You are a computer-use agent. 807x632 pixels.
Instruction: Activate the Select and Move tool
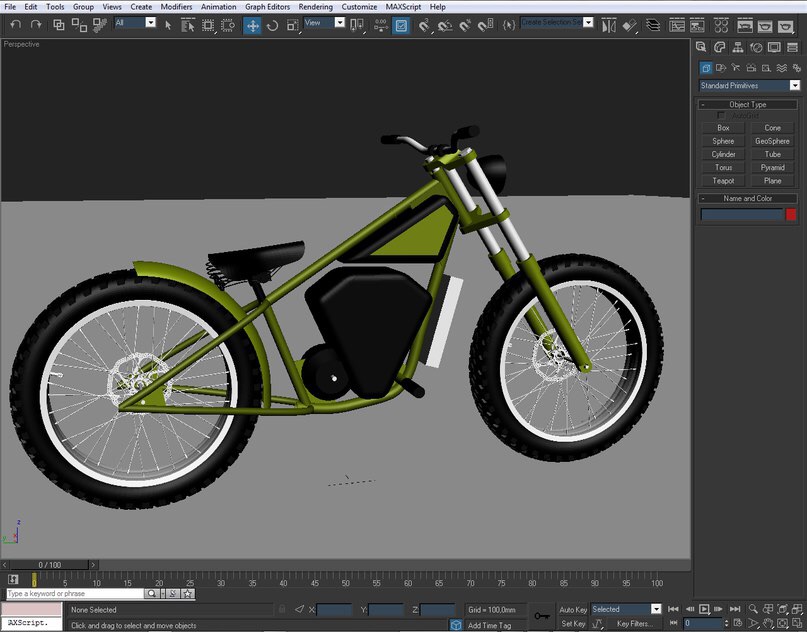(253, 25)
